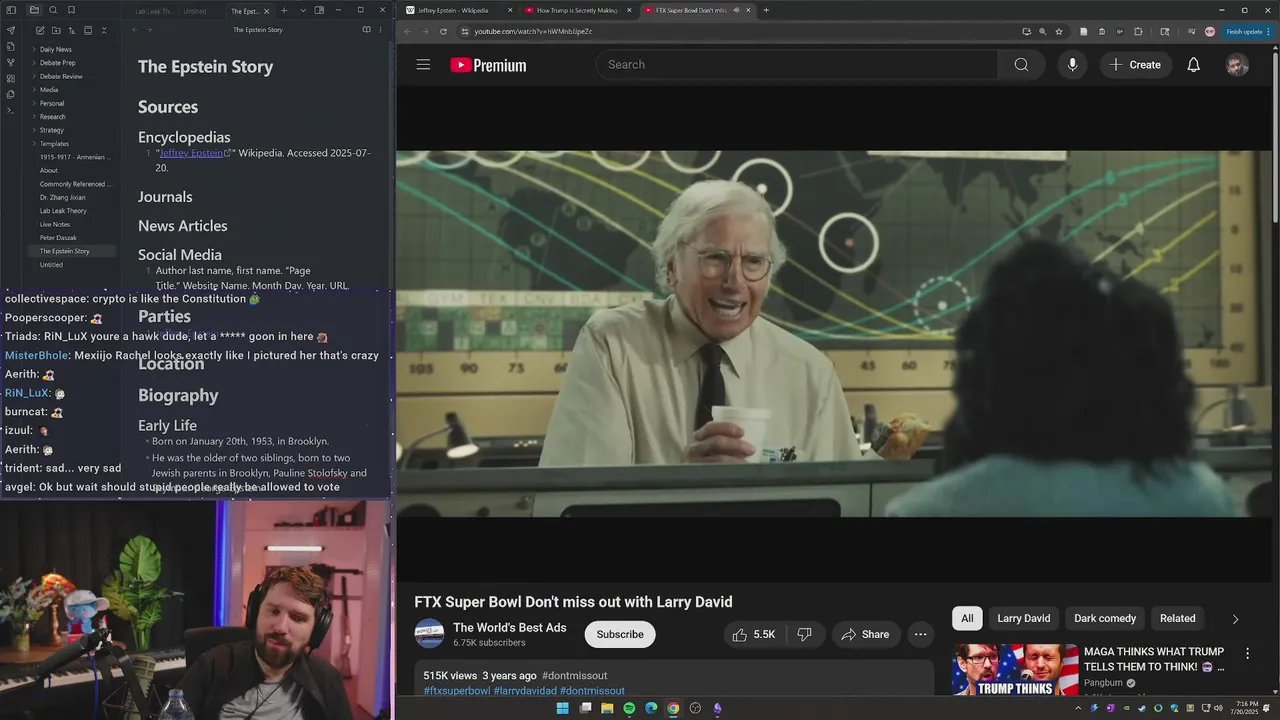The height and width of the screenshot is (720, 1280).
Task: Open Peter Daszak note in Obsidian
Action: (x=58, y=238)
